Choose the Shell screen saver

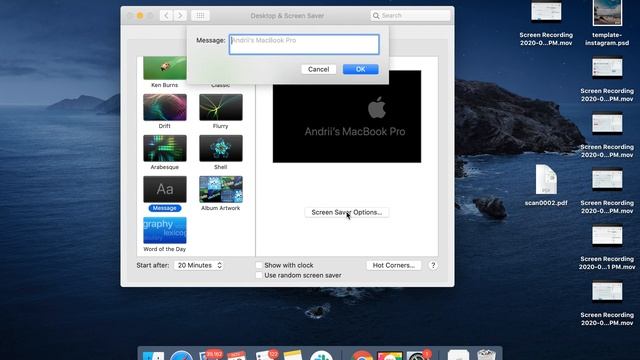tap(220, 148)
